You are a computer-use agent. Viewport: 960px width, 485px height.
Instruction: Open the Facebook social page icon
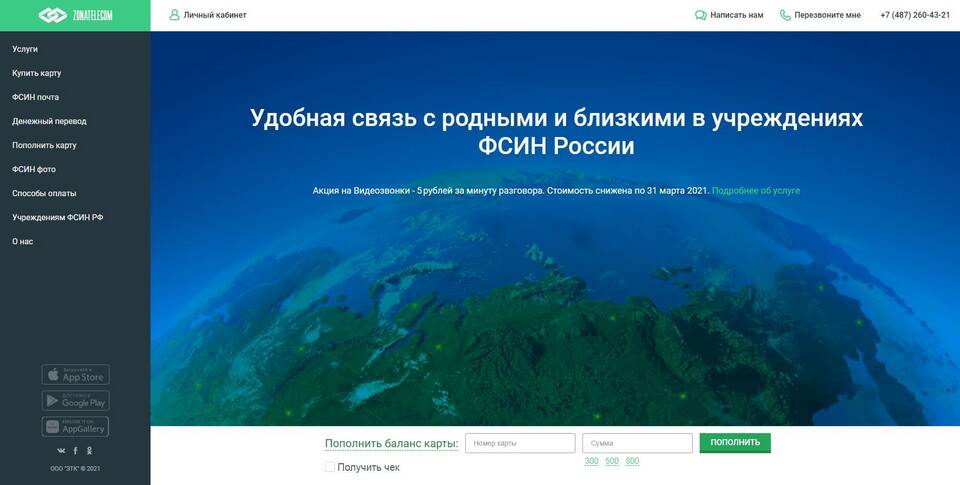(75, 451)
